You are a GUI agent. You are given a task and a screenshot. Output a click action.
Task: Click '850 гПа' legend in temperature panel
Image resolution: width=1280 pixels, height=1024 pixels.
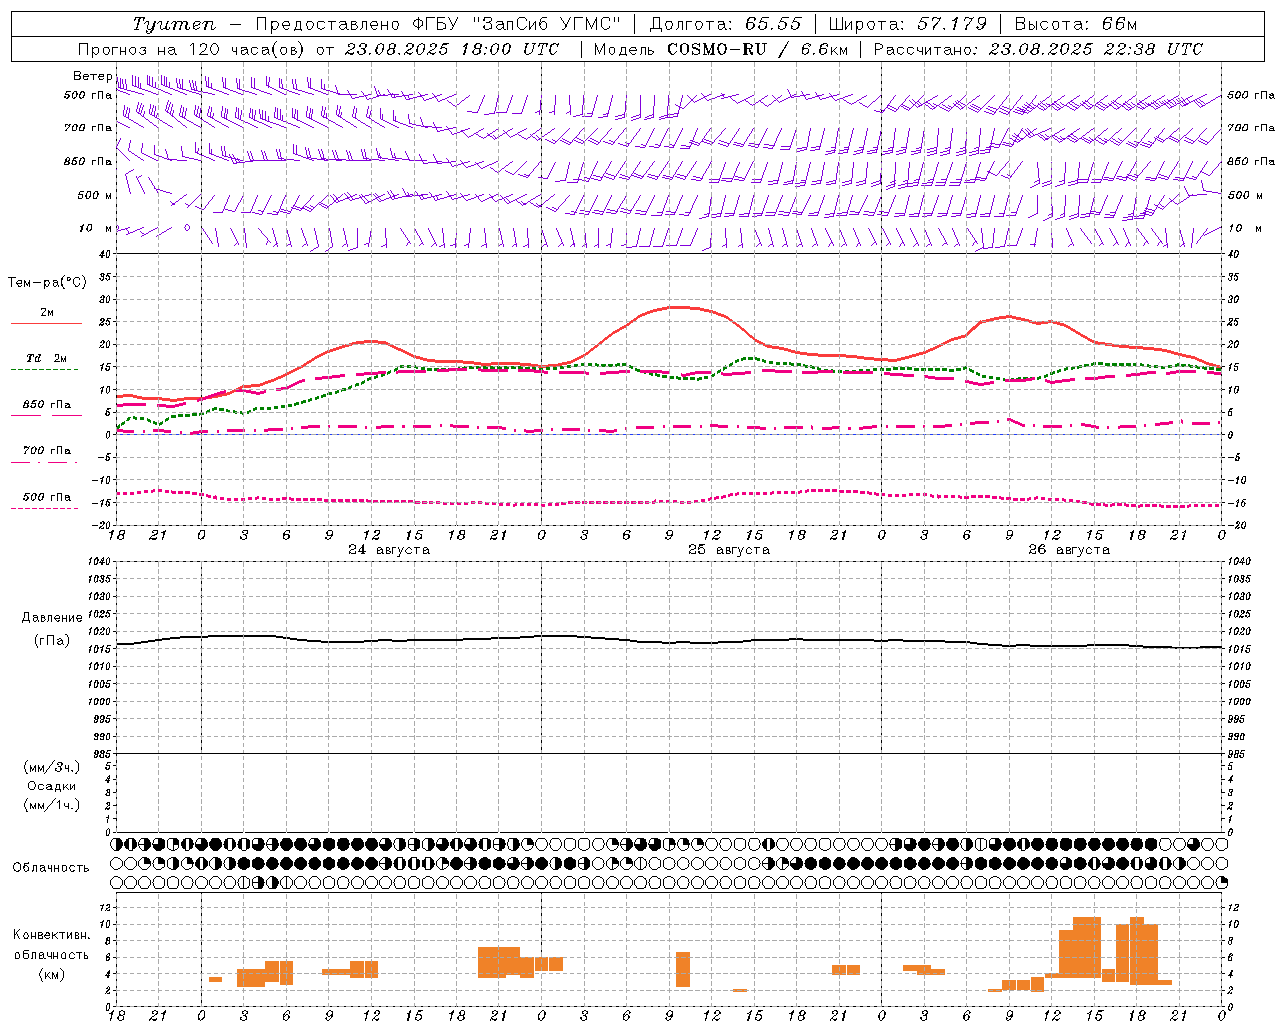pyautogui.click(x=46, y=405)
